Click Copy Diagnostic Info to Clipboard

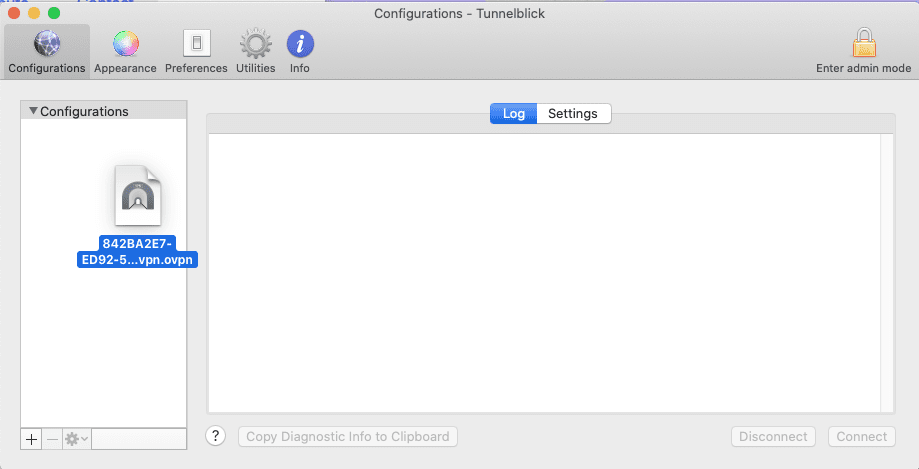349,436
